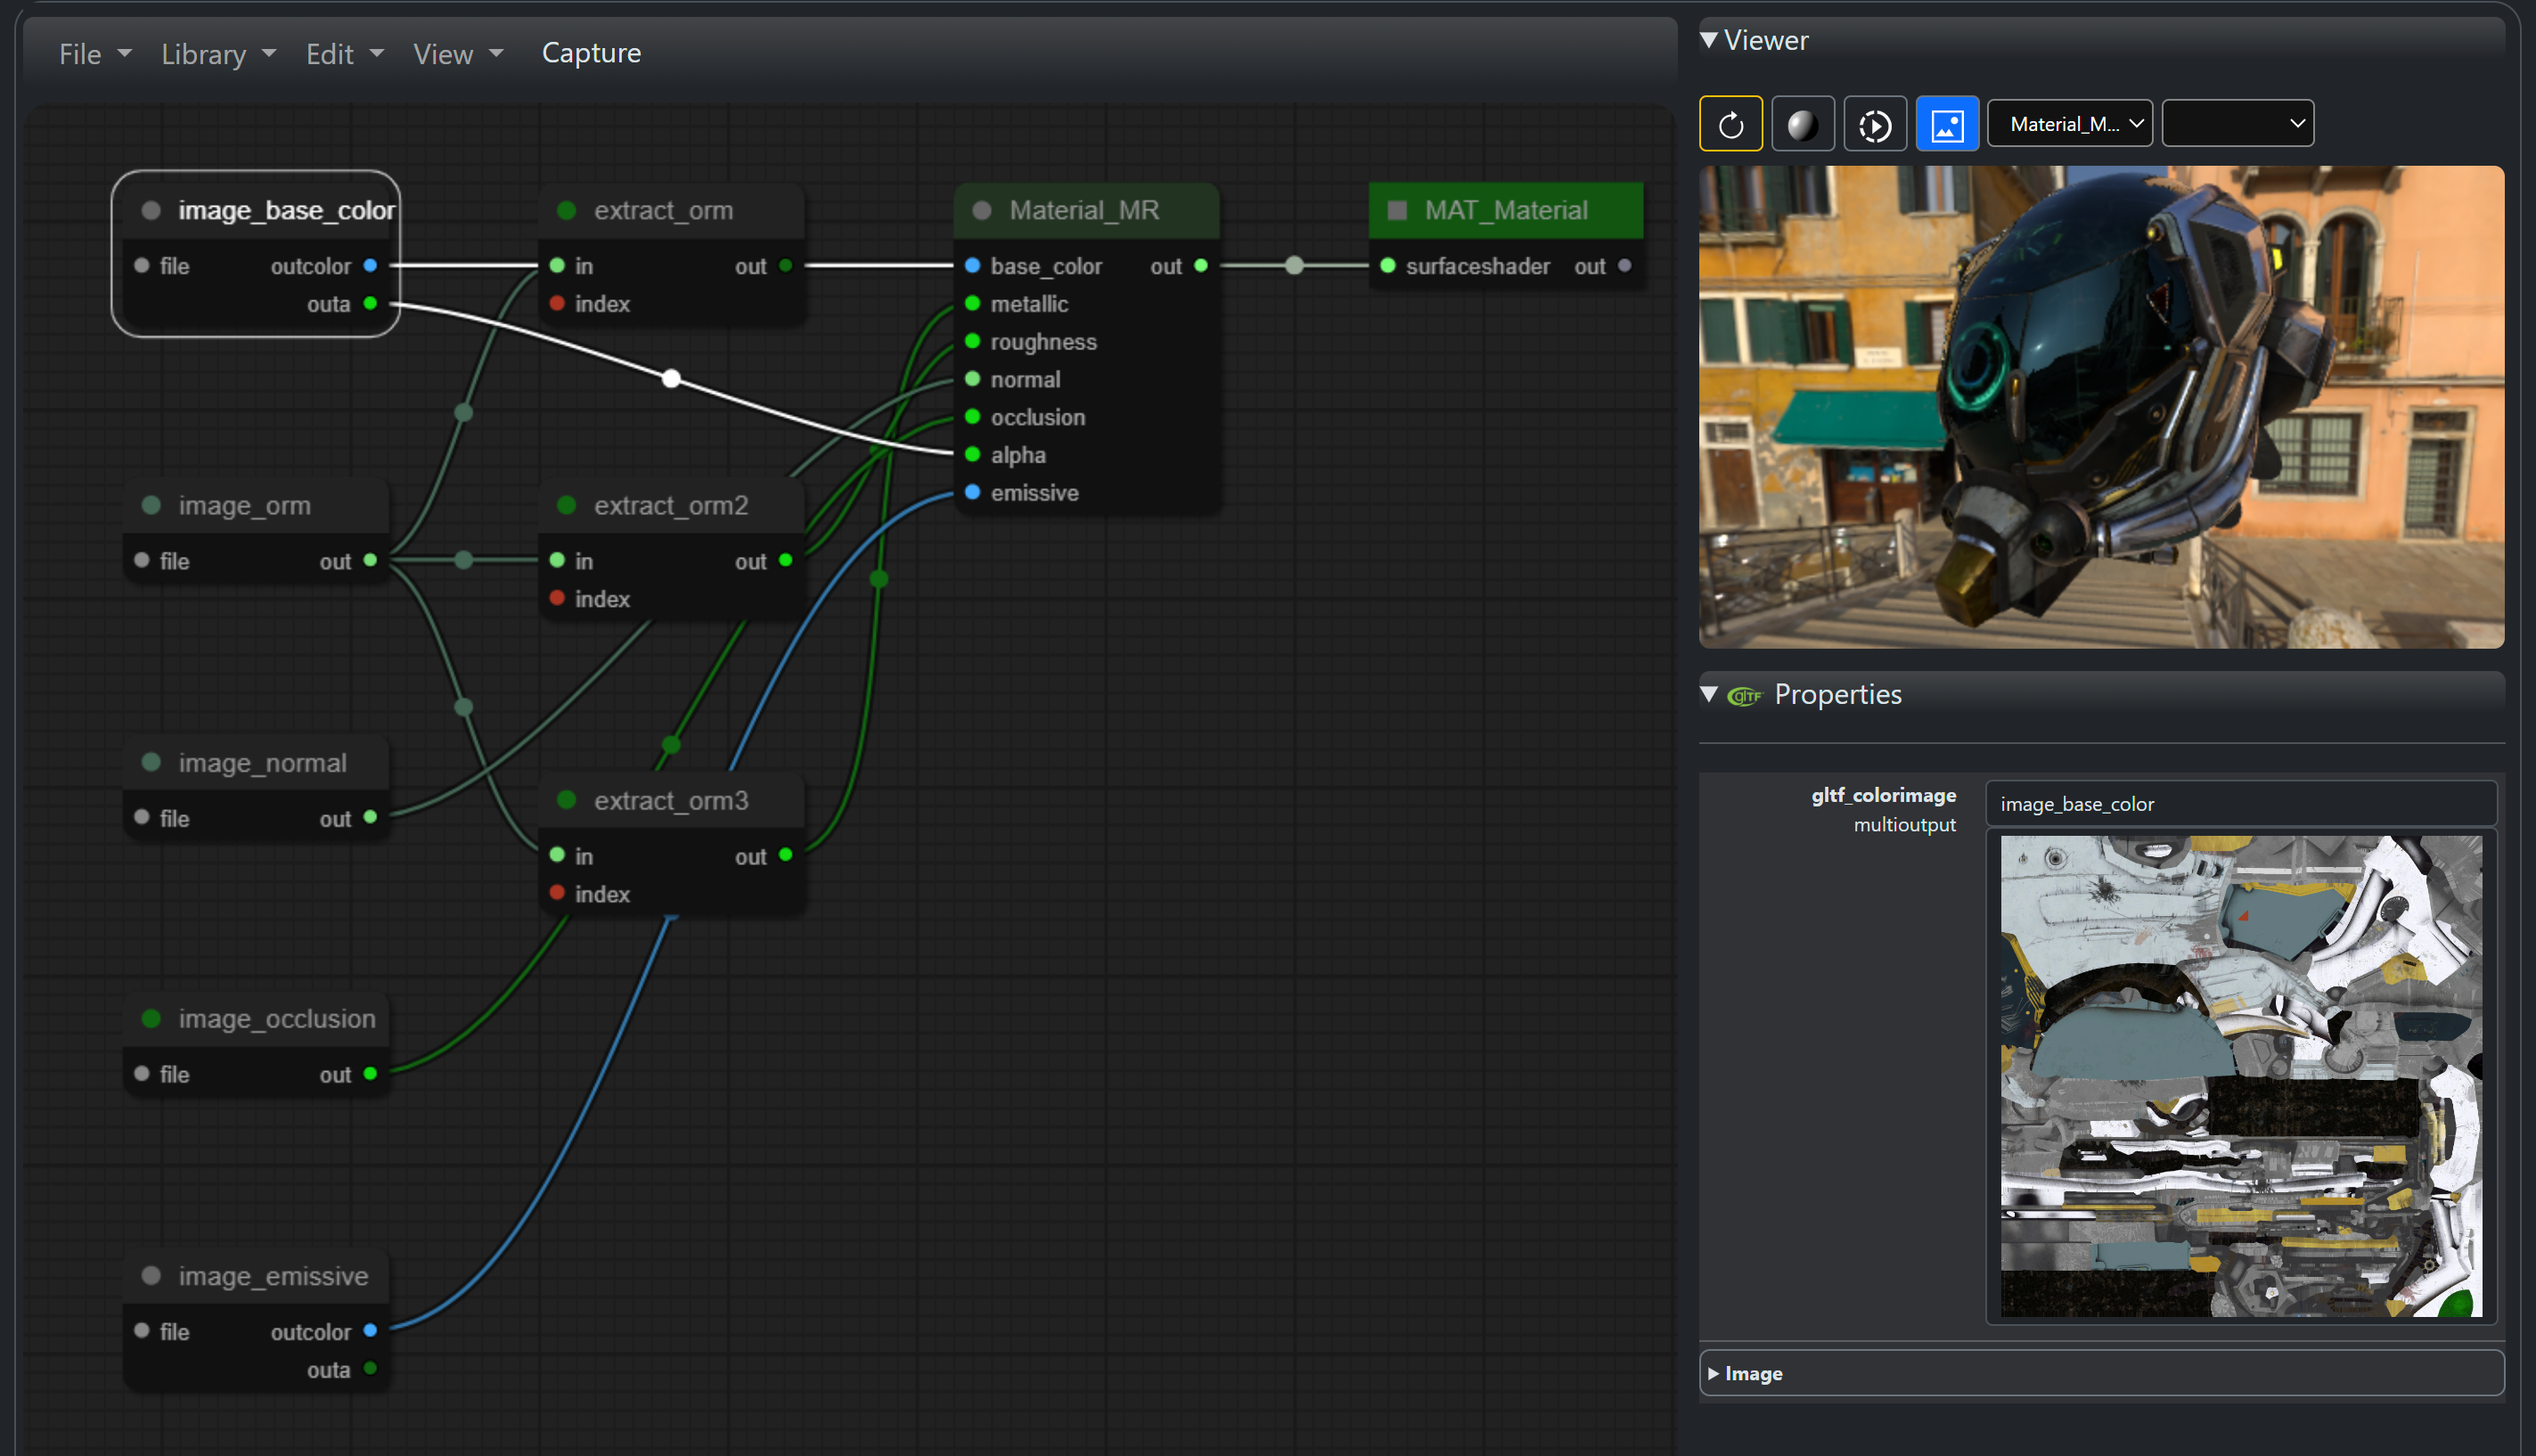This screenshot has height=1456, width=2536.
Task: Click the extract_orm node green dot
Action: 566,210
